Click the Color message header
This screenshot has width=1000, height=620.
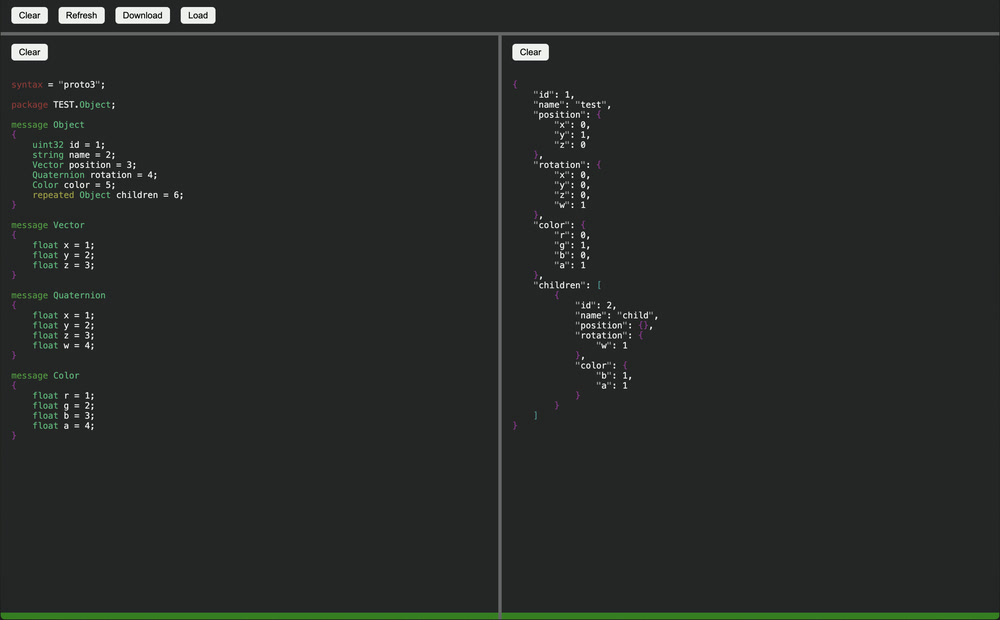click(47, 374)
